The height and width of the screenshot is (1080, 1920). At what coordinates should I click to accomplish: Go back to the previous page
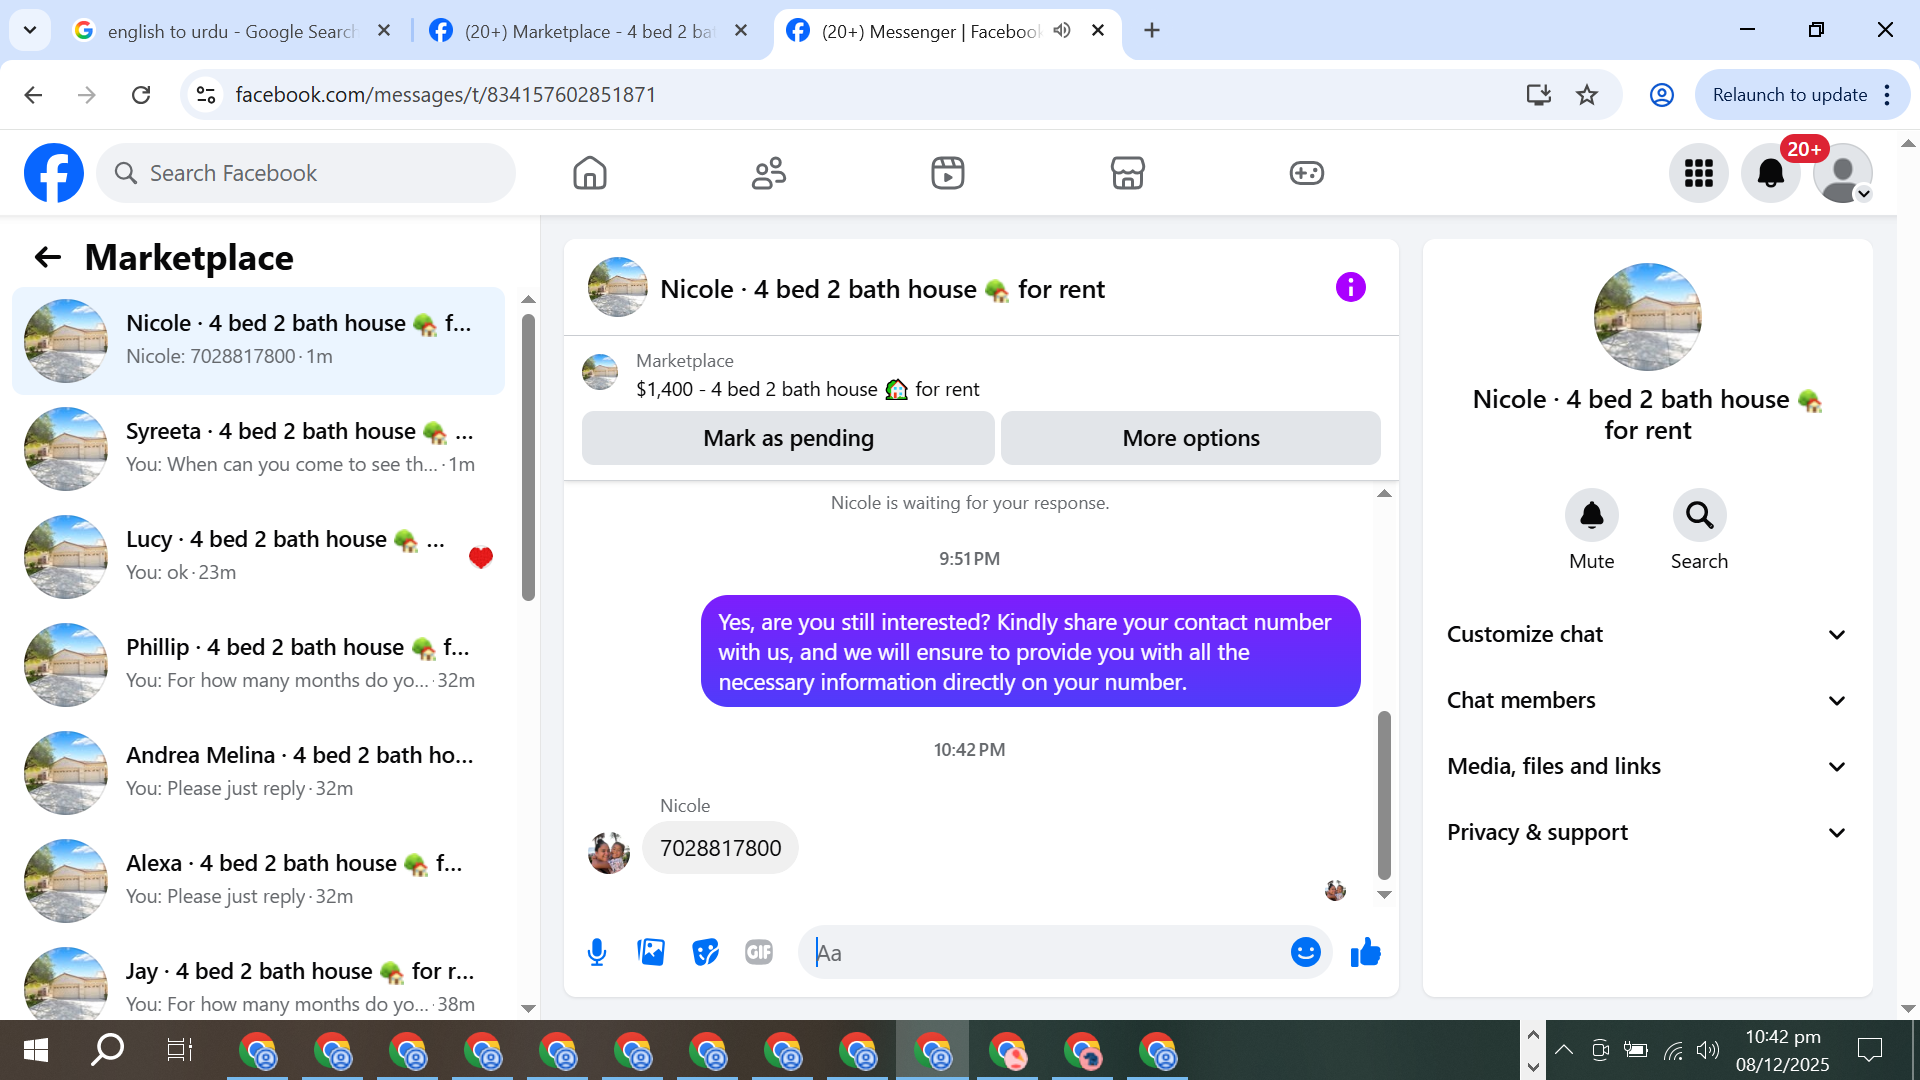(x=33, y=95)
